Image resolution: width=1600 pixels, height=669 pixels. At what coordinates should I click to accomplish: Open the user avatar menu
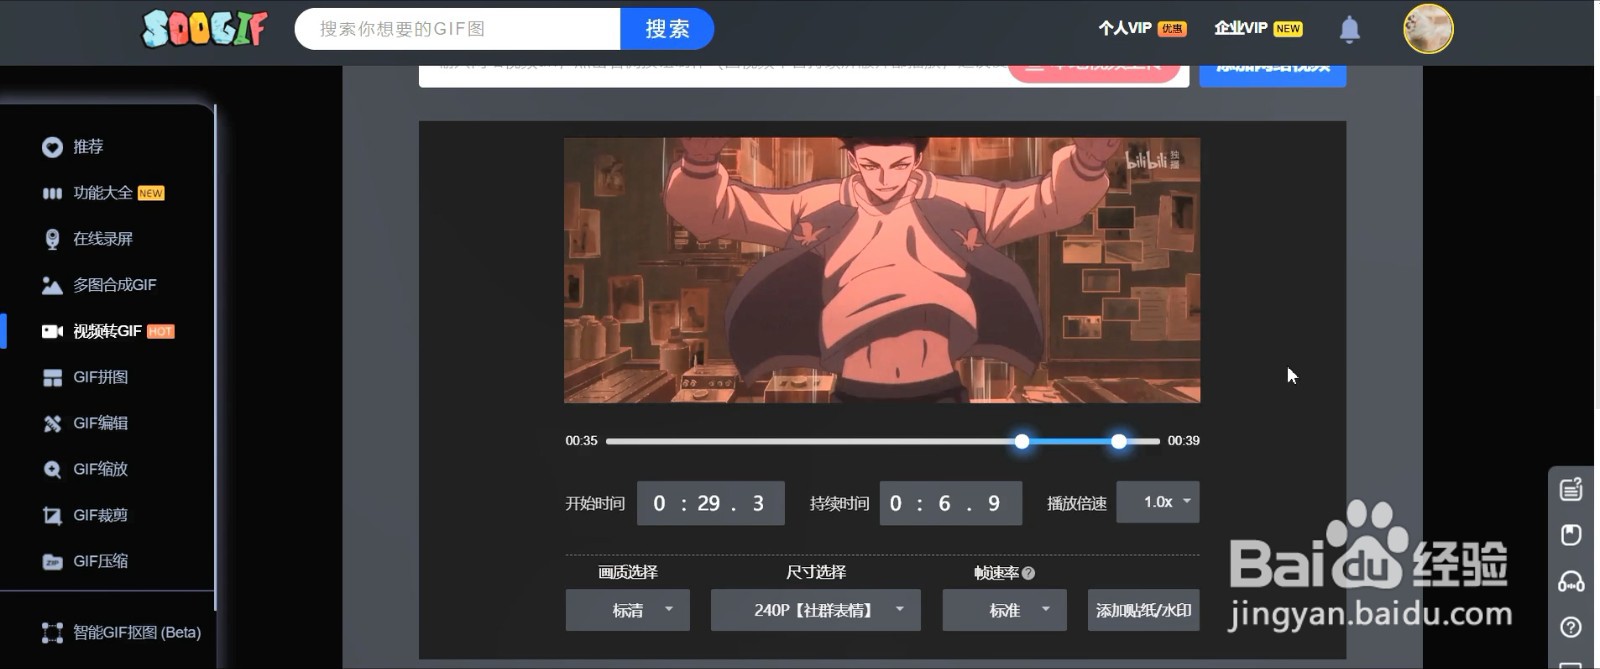click(x=1428, y=29)
